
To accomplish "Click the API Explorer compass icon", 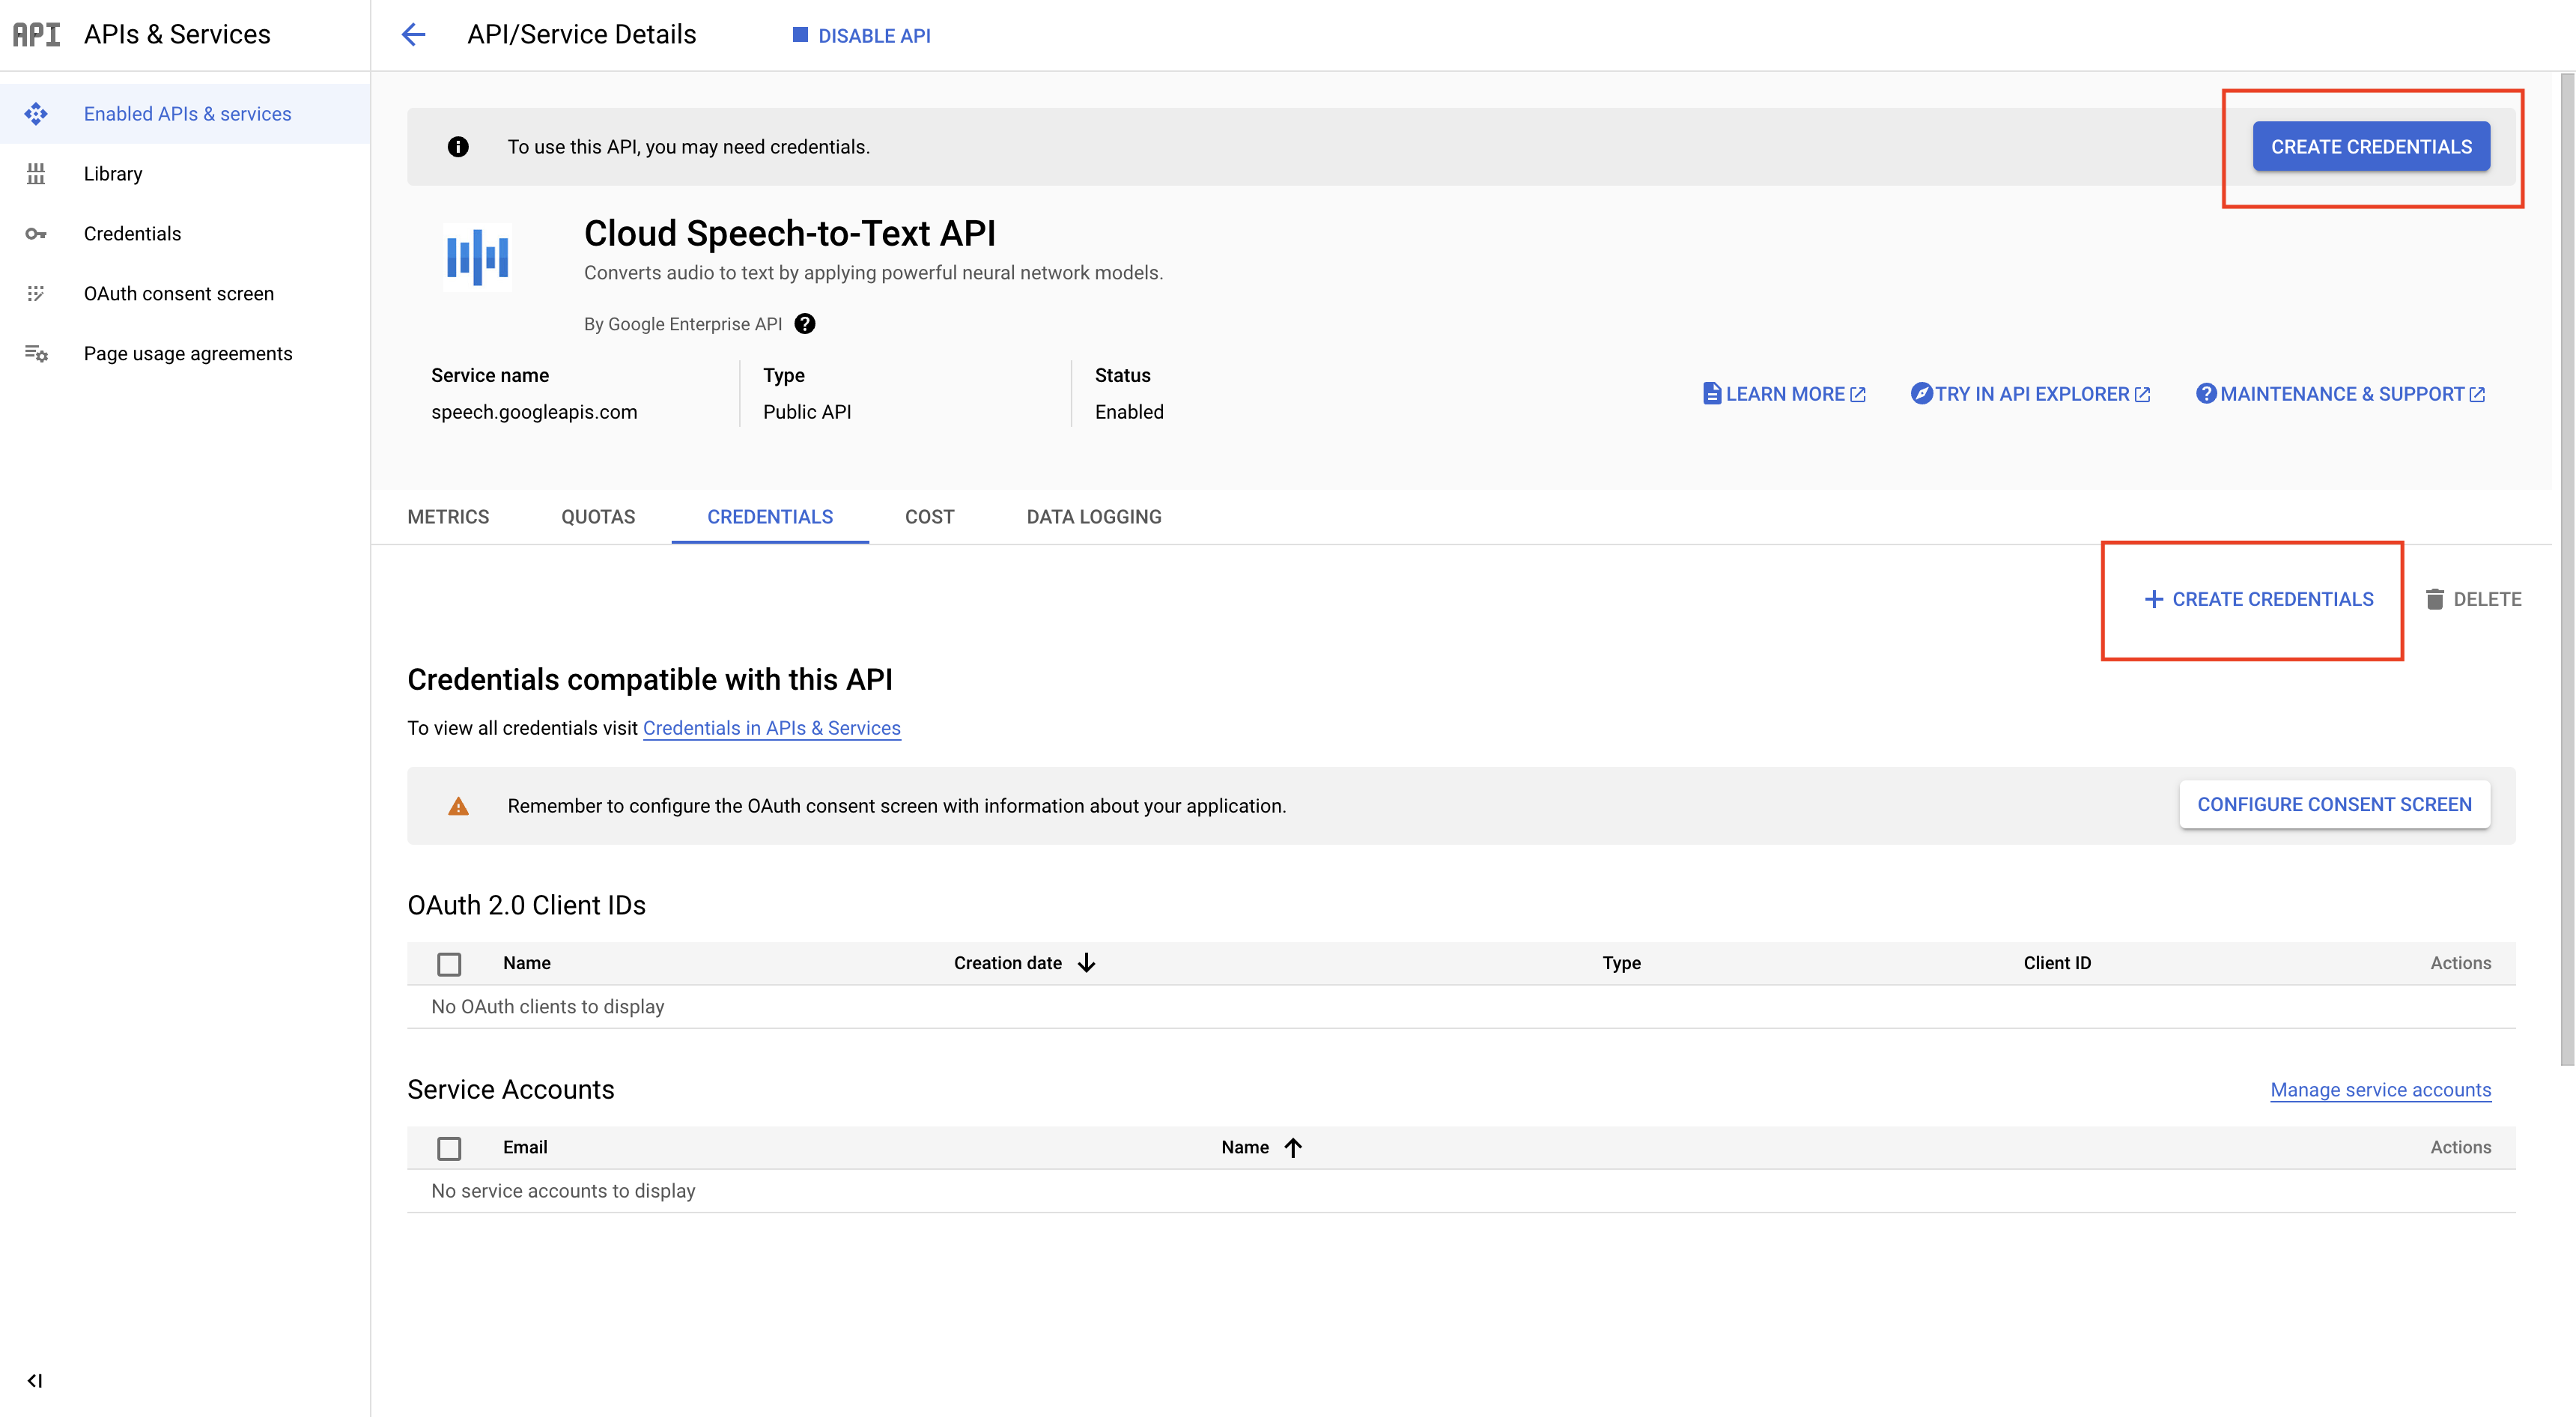I will 1921,394.
